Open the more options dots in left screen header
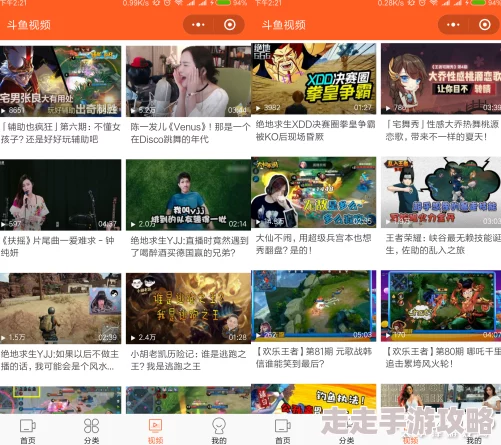This screenshot has width=501, height=445. (x=198, y=25)
